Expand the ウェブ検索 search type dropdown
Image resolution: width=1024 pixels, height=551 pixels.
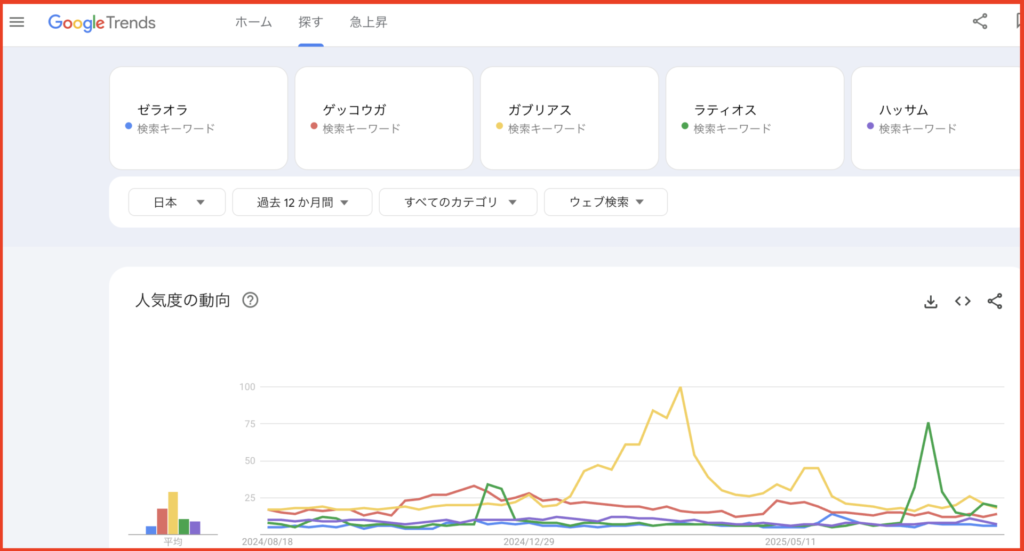[606, 202]
